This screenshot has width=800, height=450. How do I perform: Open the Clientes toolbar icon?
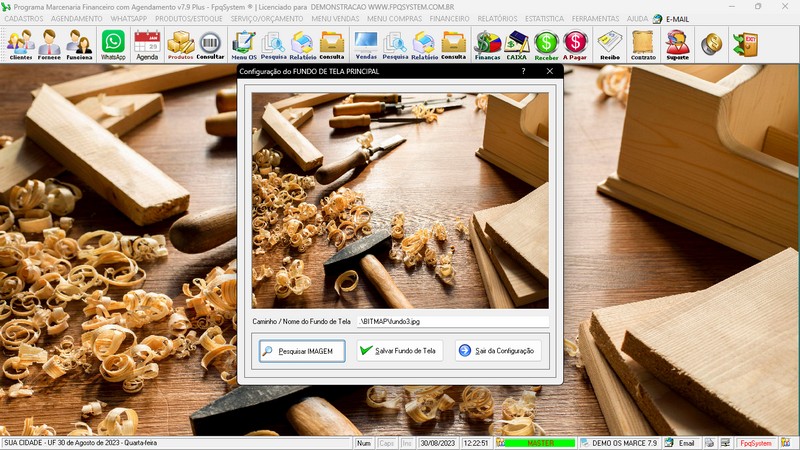click(x=20, y=44)
